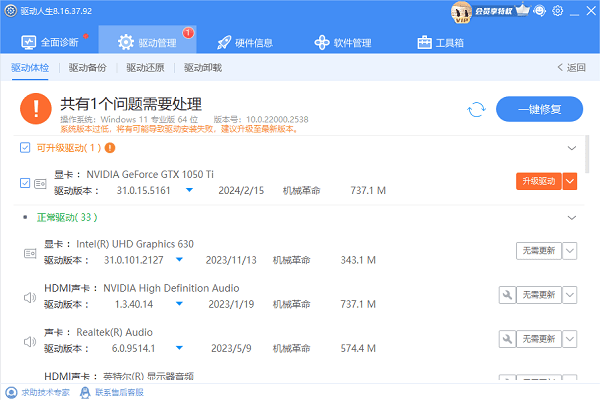
Task: Open version dropdown for GTX 1050 Ti driver
Action: [189, 190]
